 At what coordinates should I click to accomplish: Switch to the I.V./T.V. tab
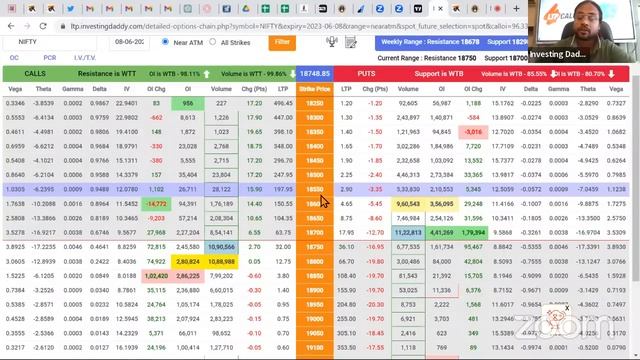pyautogui.click(x=85, y=58)
